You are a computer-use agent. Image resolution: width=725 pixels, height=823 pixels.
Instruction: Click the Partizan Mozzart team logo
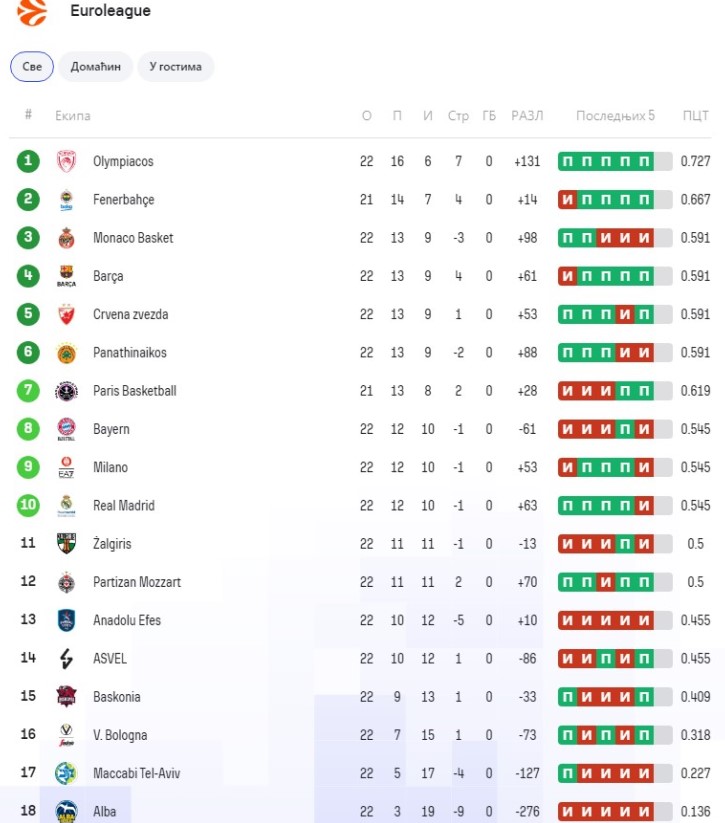tap(66, 582)
